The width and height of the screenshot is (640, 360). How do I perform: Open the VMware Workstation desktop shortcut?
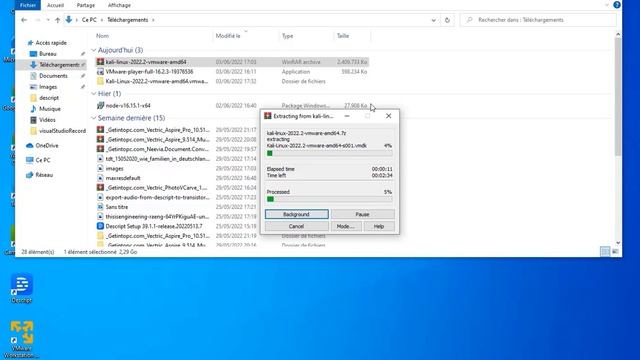22,340
